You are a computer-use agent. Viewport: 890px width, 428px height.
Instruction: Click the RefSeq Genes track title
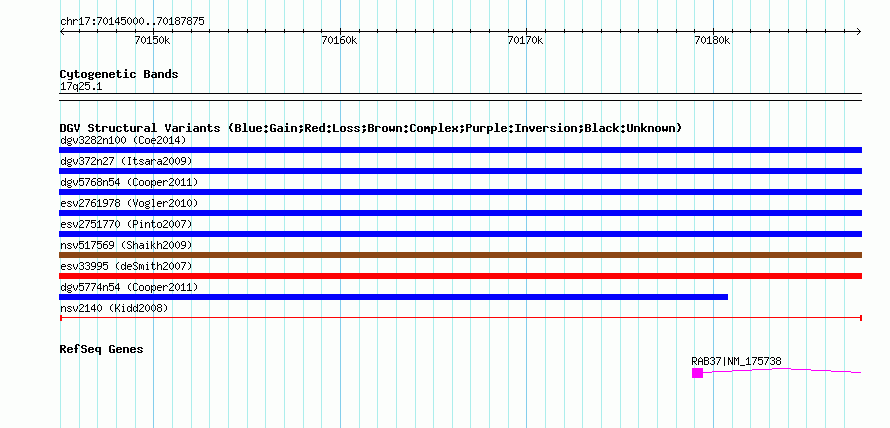[101, 349]
